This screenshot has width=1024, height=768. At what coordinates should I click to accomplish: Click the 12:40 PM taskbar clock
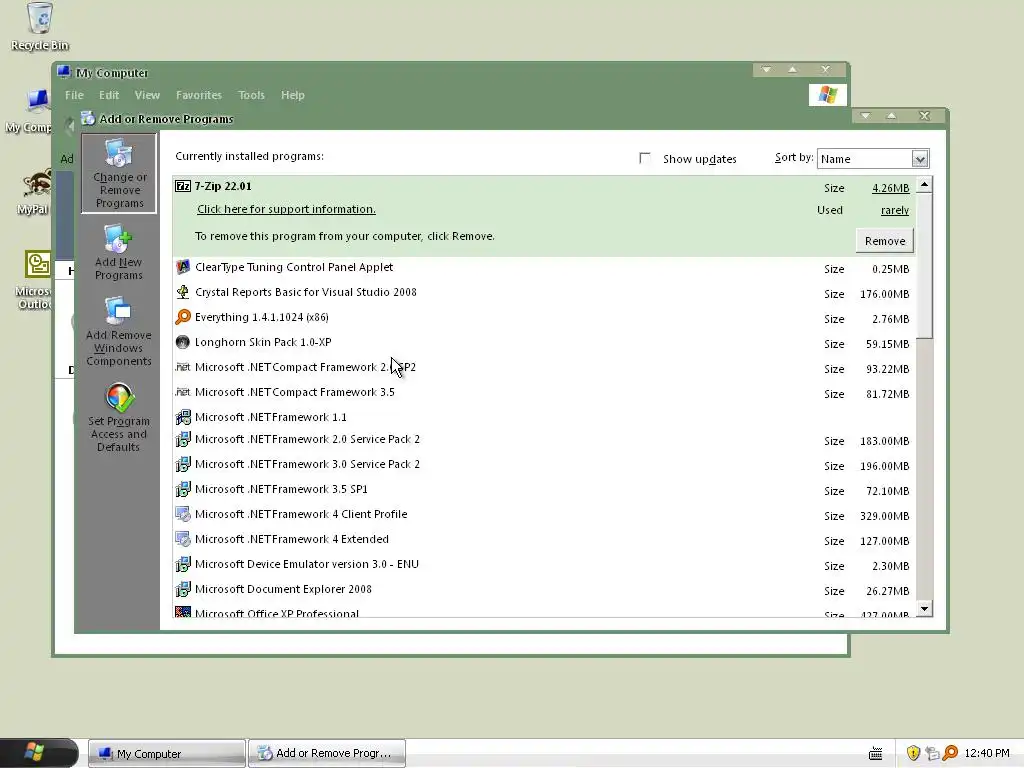(987, 753)
